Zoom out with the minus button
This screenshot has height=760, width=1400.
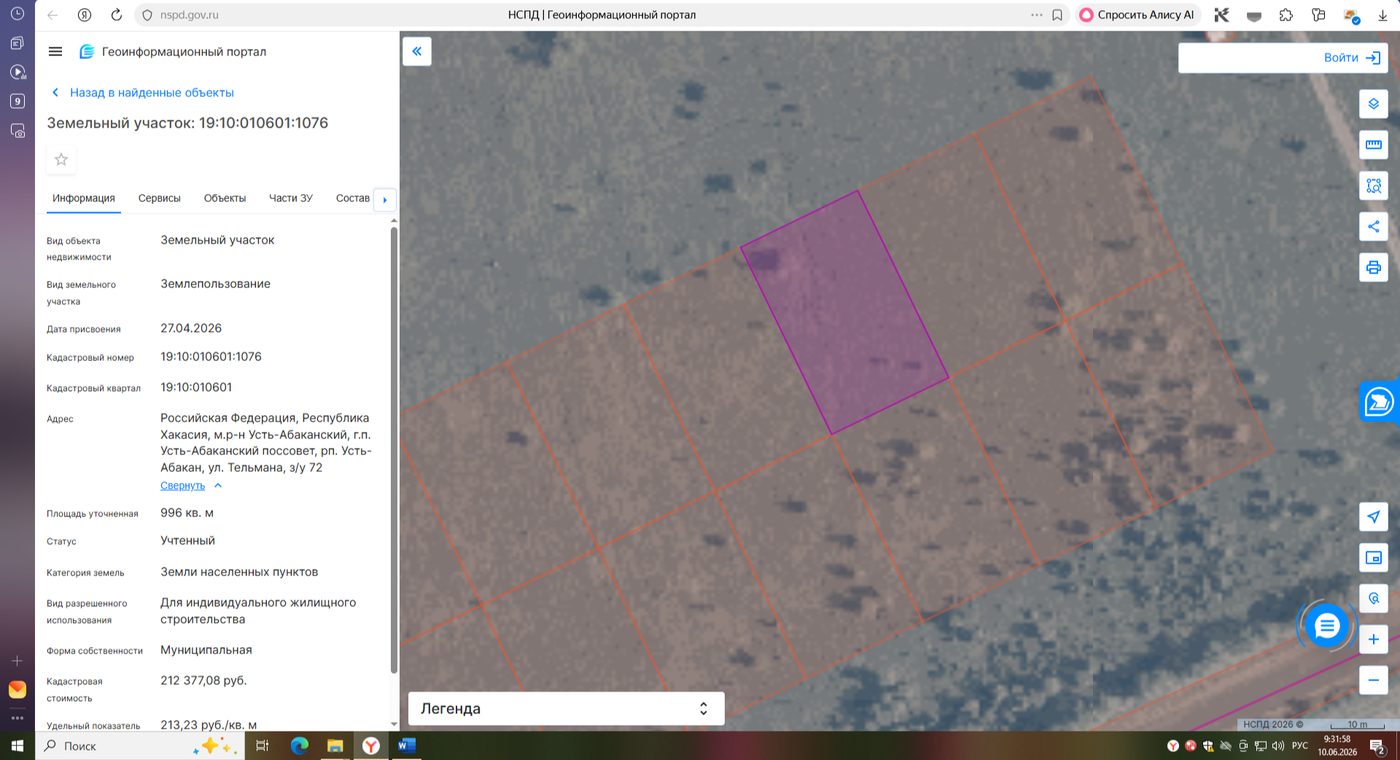[1374, 680]
